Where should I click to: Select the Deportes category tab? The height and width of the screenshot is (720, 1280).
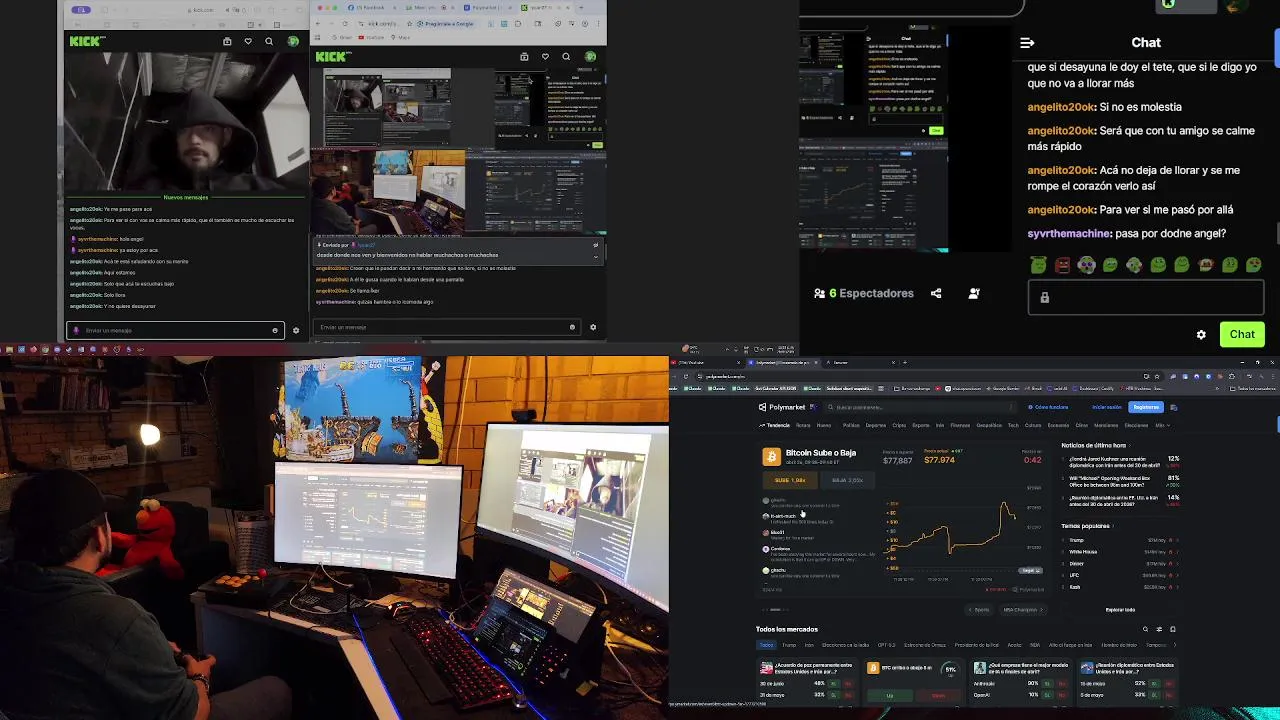coord(876,425)
